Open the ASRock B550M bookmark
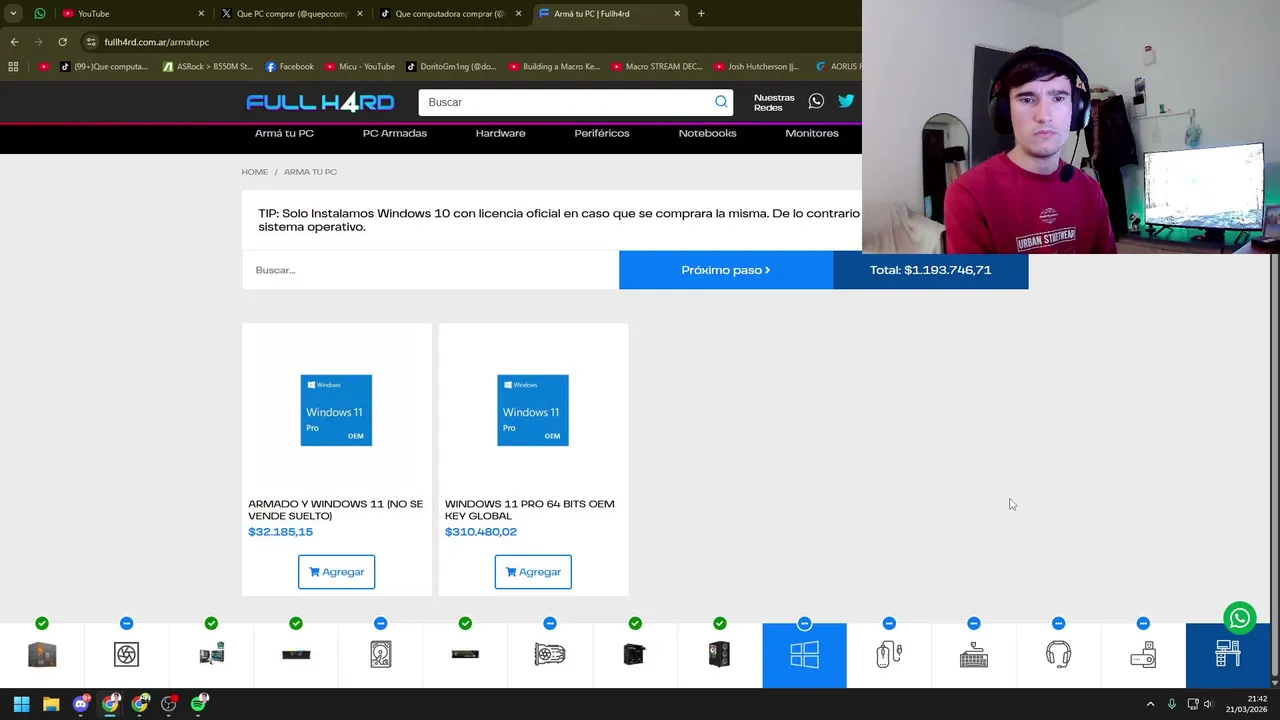1280x720 pixels. [207, 67]
